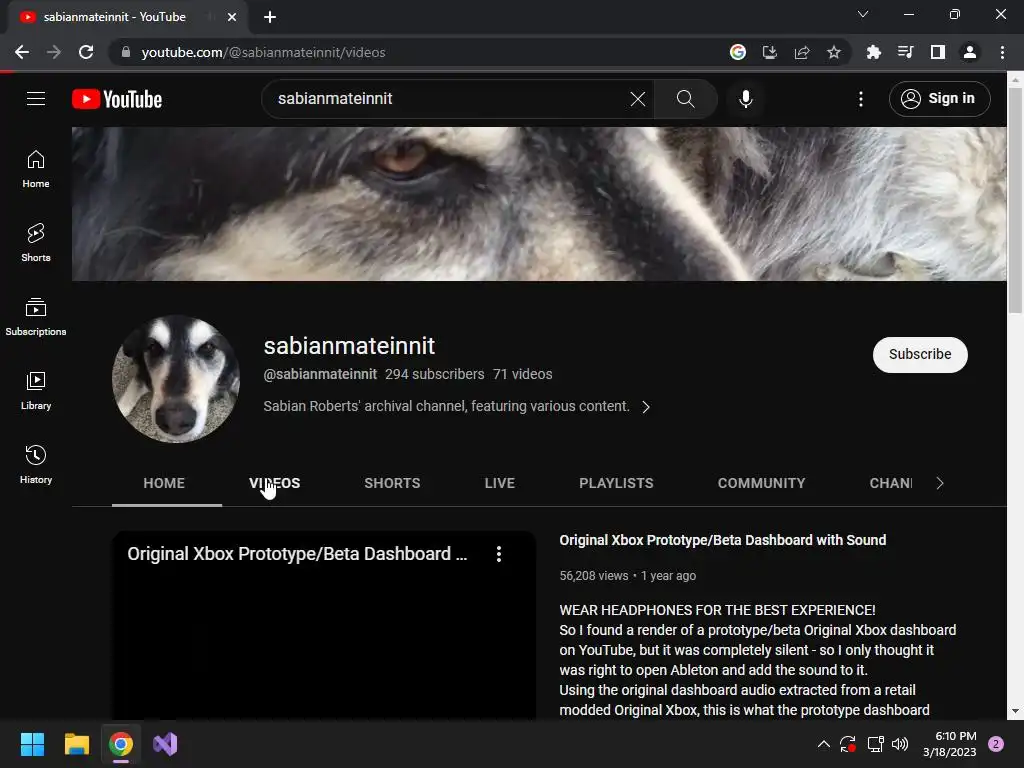Open YouTube settings three-dot menu
The image size is (1024, 768).
tap(861, 99)
